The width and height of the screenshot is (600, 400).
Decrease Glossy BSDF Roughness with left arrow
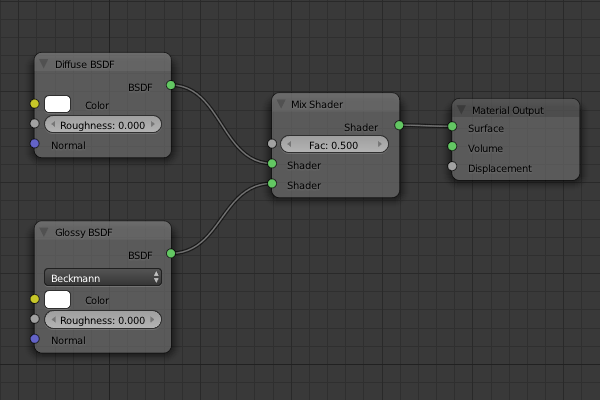tap(53, 319)
